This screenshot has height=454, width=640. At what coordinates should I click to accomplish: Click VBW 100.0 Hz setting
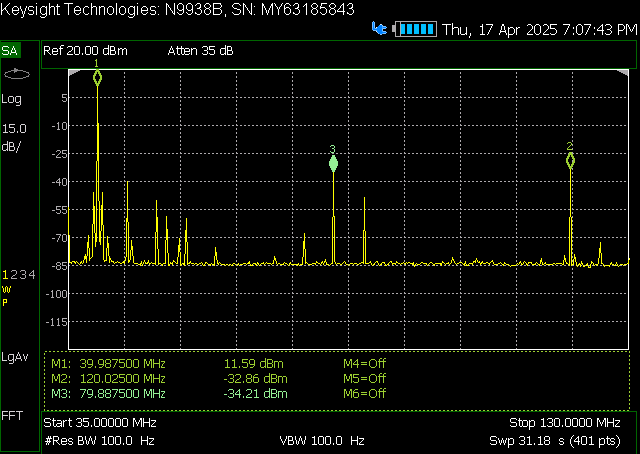tap(322, 441)
